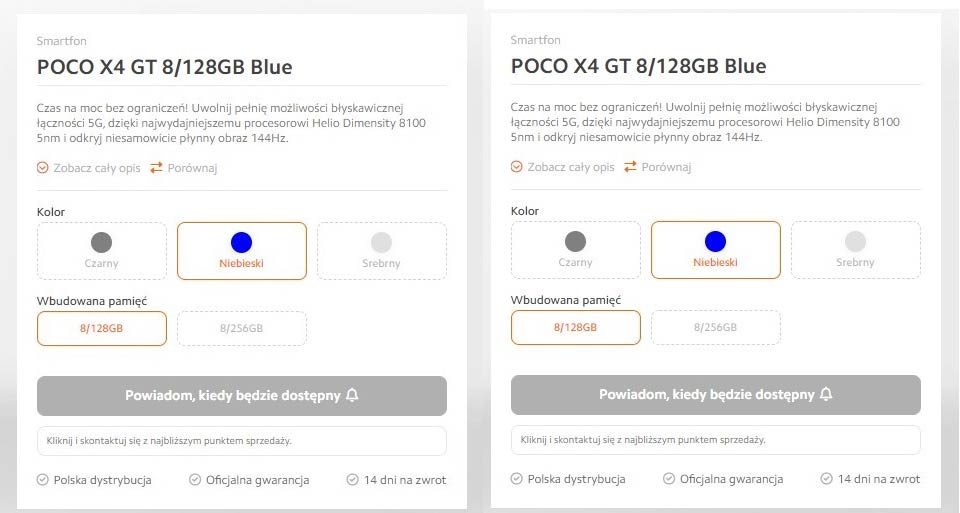
Task: Click left panel's Oficjalna gwarancja checkmark icon
Action: (195, 480)
